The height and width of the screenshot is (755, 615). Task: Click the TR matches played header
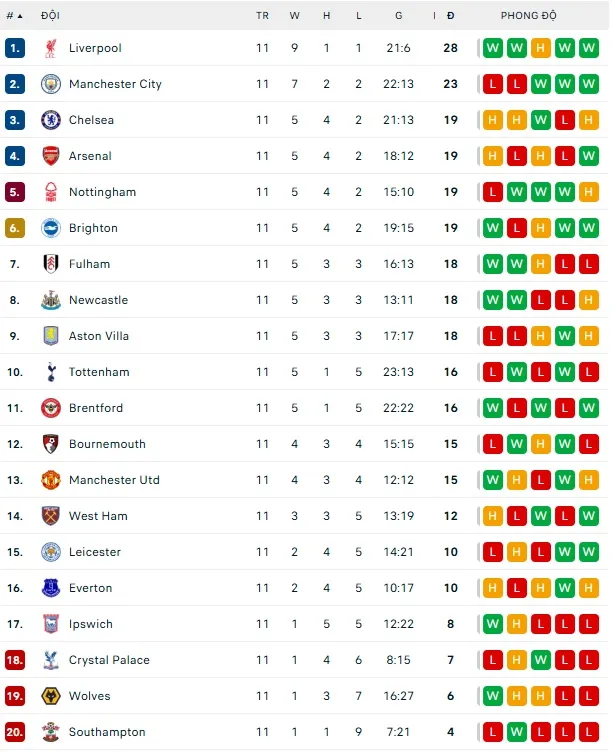(x=262, y=16)
